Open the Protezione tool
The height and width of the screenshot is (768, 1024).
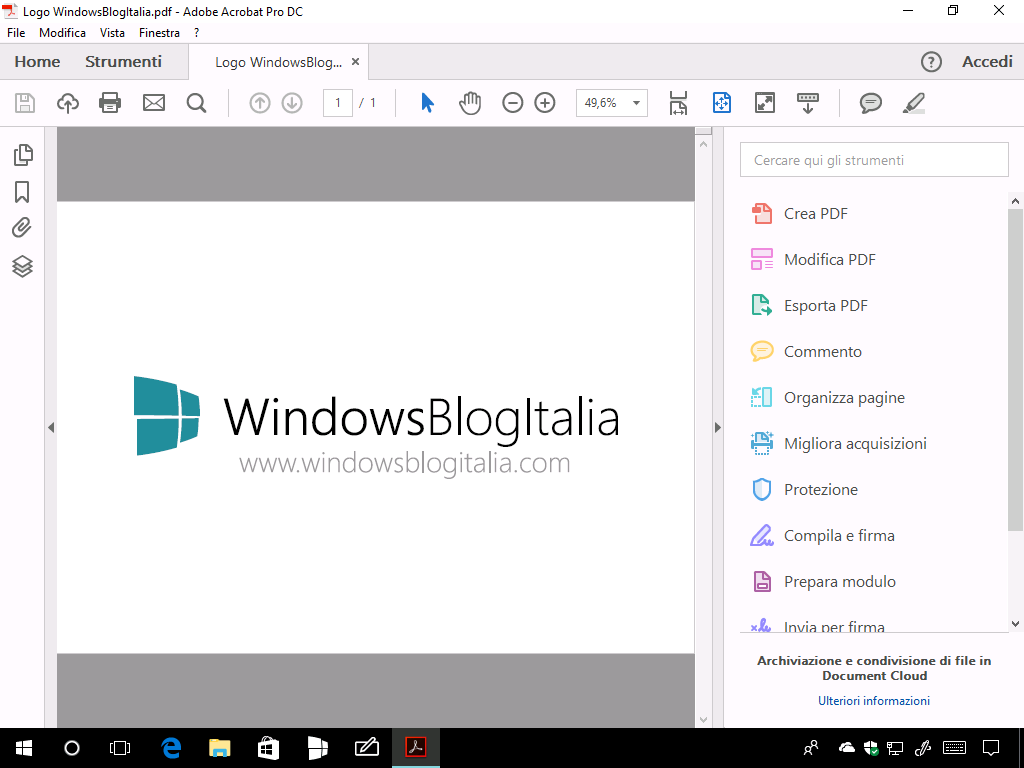(x=805, y=490)
